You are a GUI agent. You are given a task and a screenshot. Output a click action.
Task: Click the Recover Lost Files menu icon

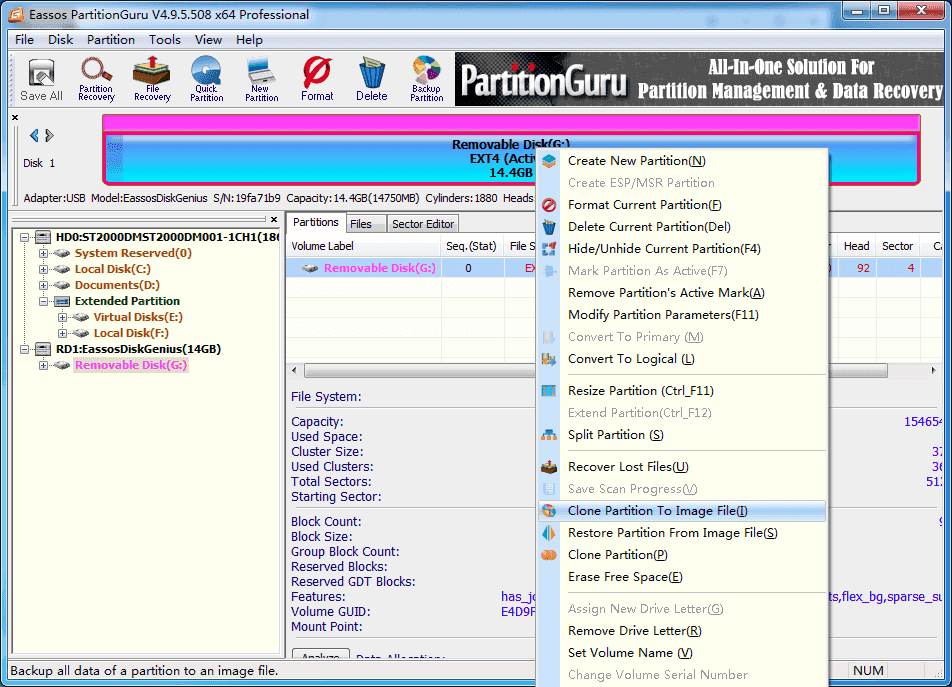pyautogui.click(x=549, y=467)
